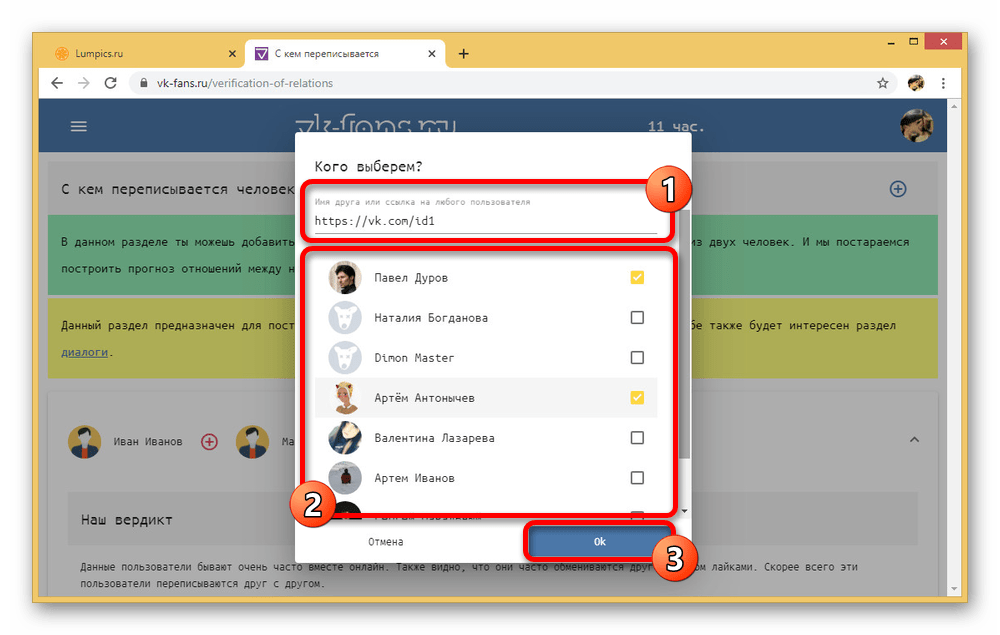This screenshot has height=635, width=1000.
Task: Click red plus icon next to Иван Иванов
Action: pyautogui.click(x=209, y=441)
